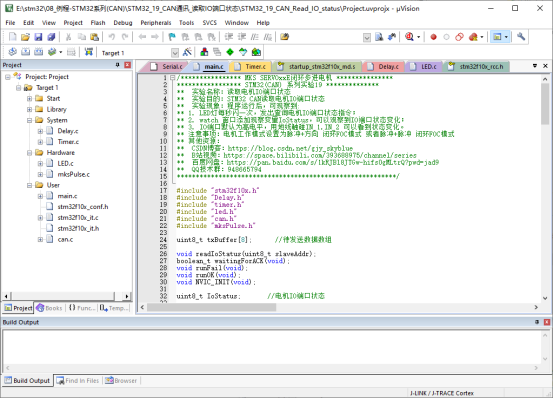554x398 pixels.
Task: Expand the Library folder node
Action: 30,109
